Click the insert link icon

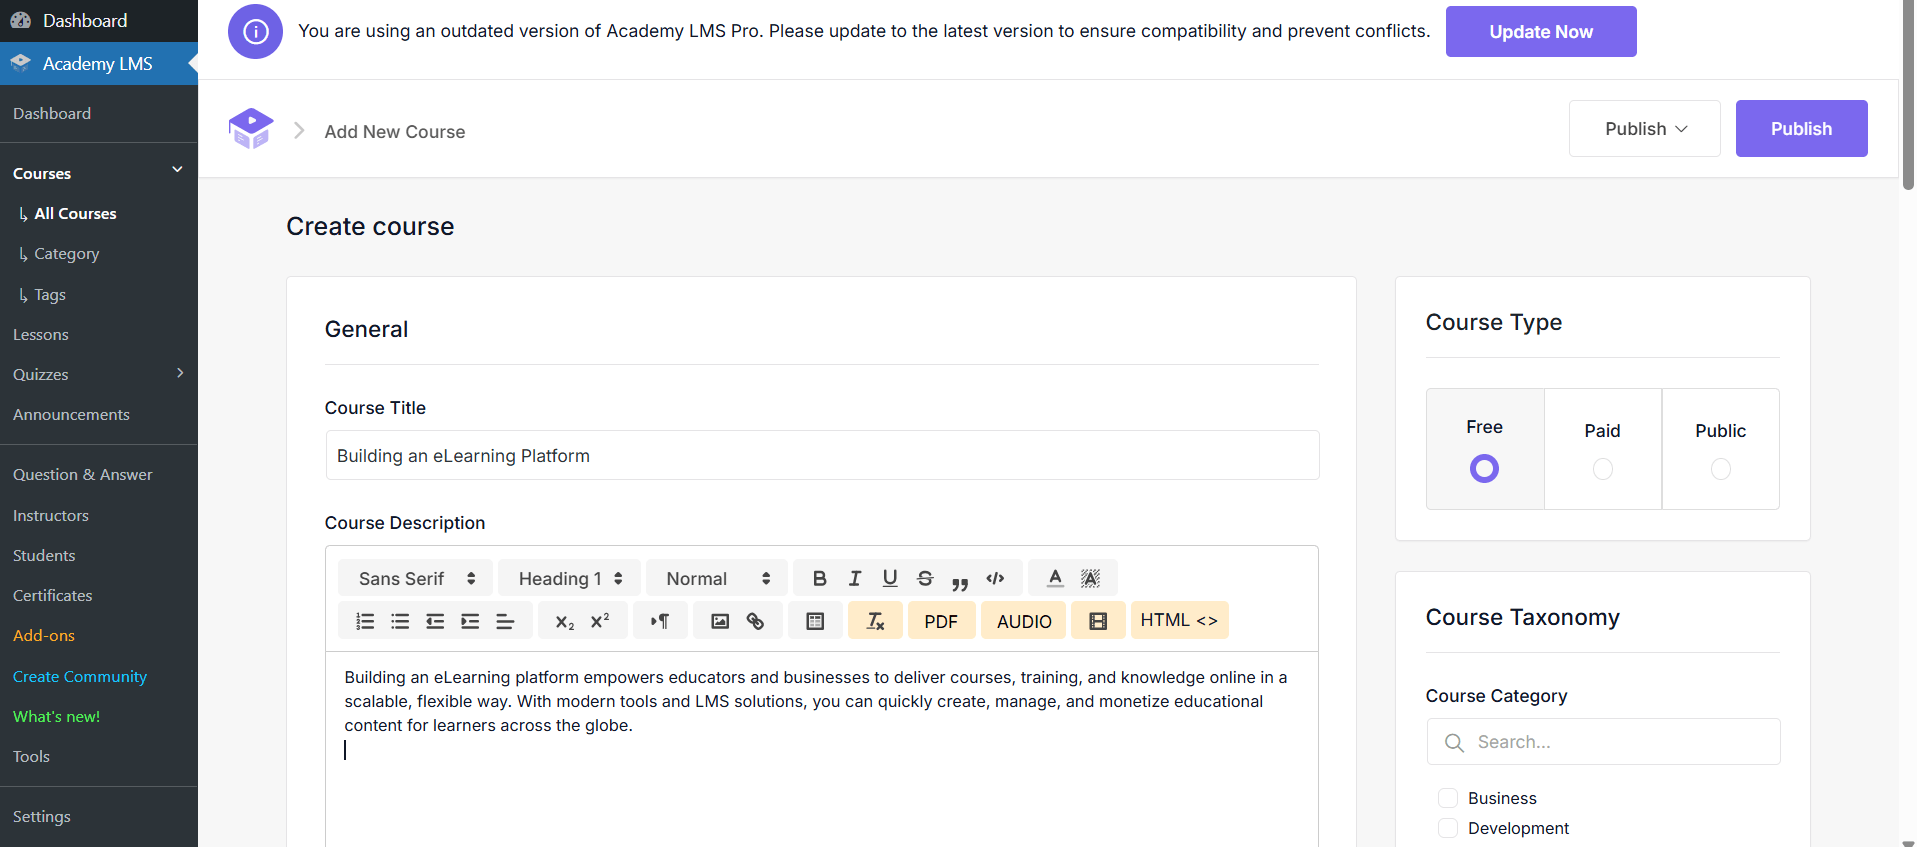tap(755, 621)
